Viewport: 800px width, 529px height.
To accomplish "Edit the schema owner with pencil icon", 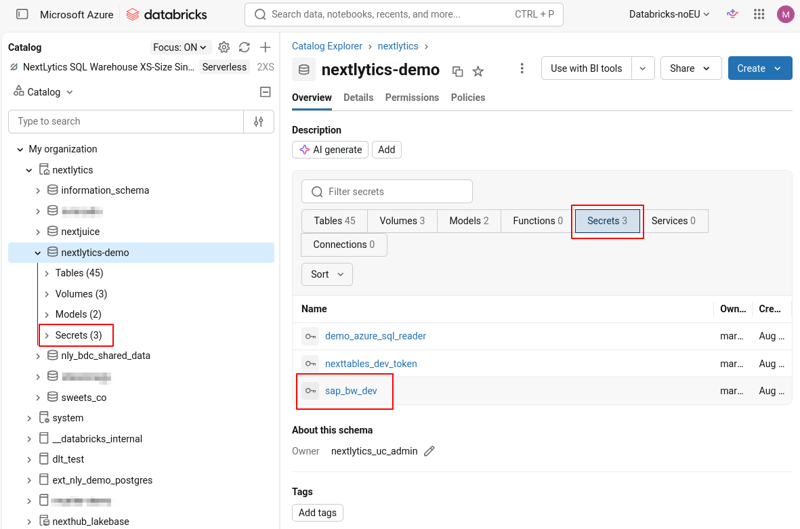I will coord(430,451).
